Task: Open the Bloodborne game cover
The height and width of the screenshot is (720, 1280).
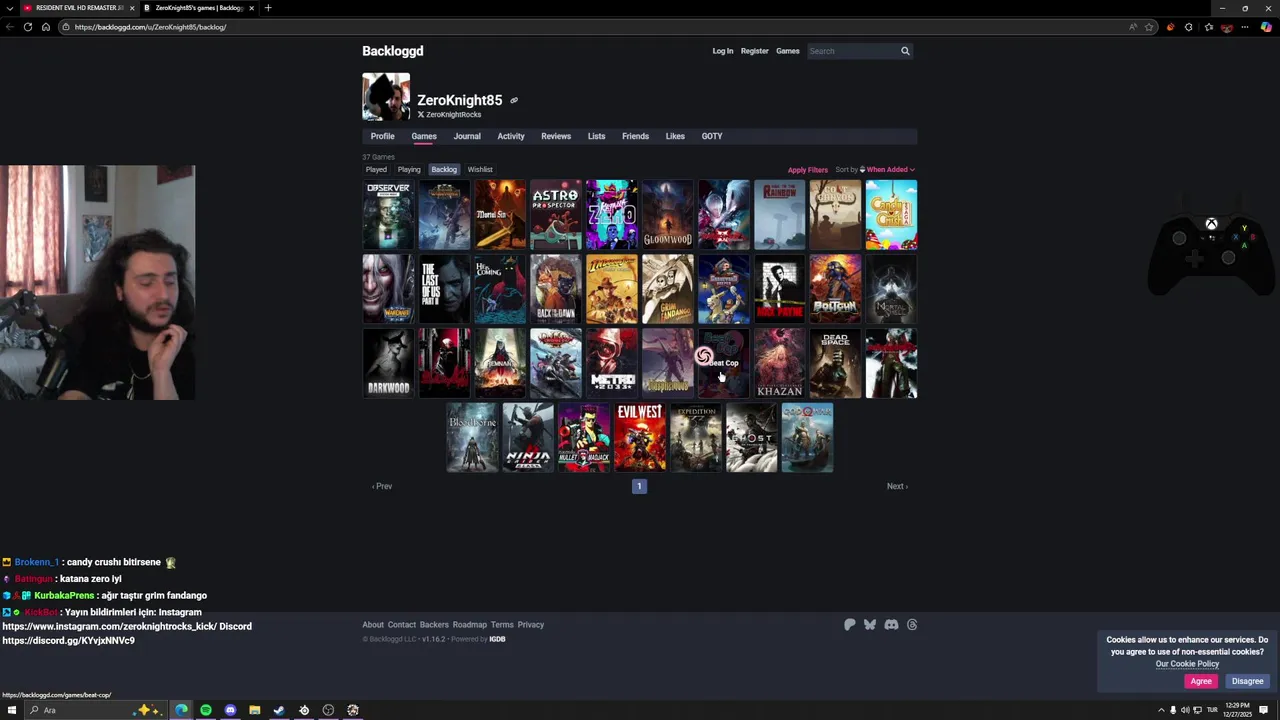Action: (472, 438)
